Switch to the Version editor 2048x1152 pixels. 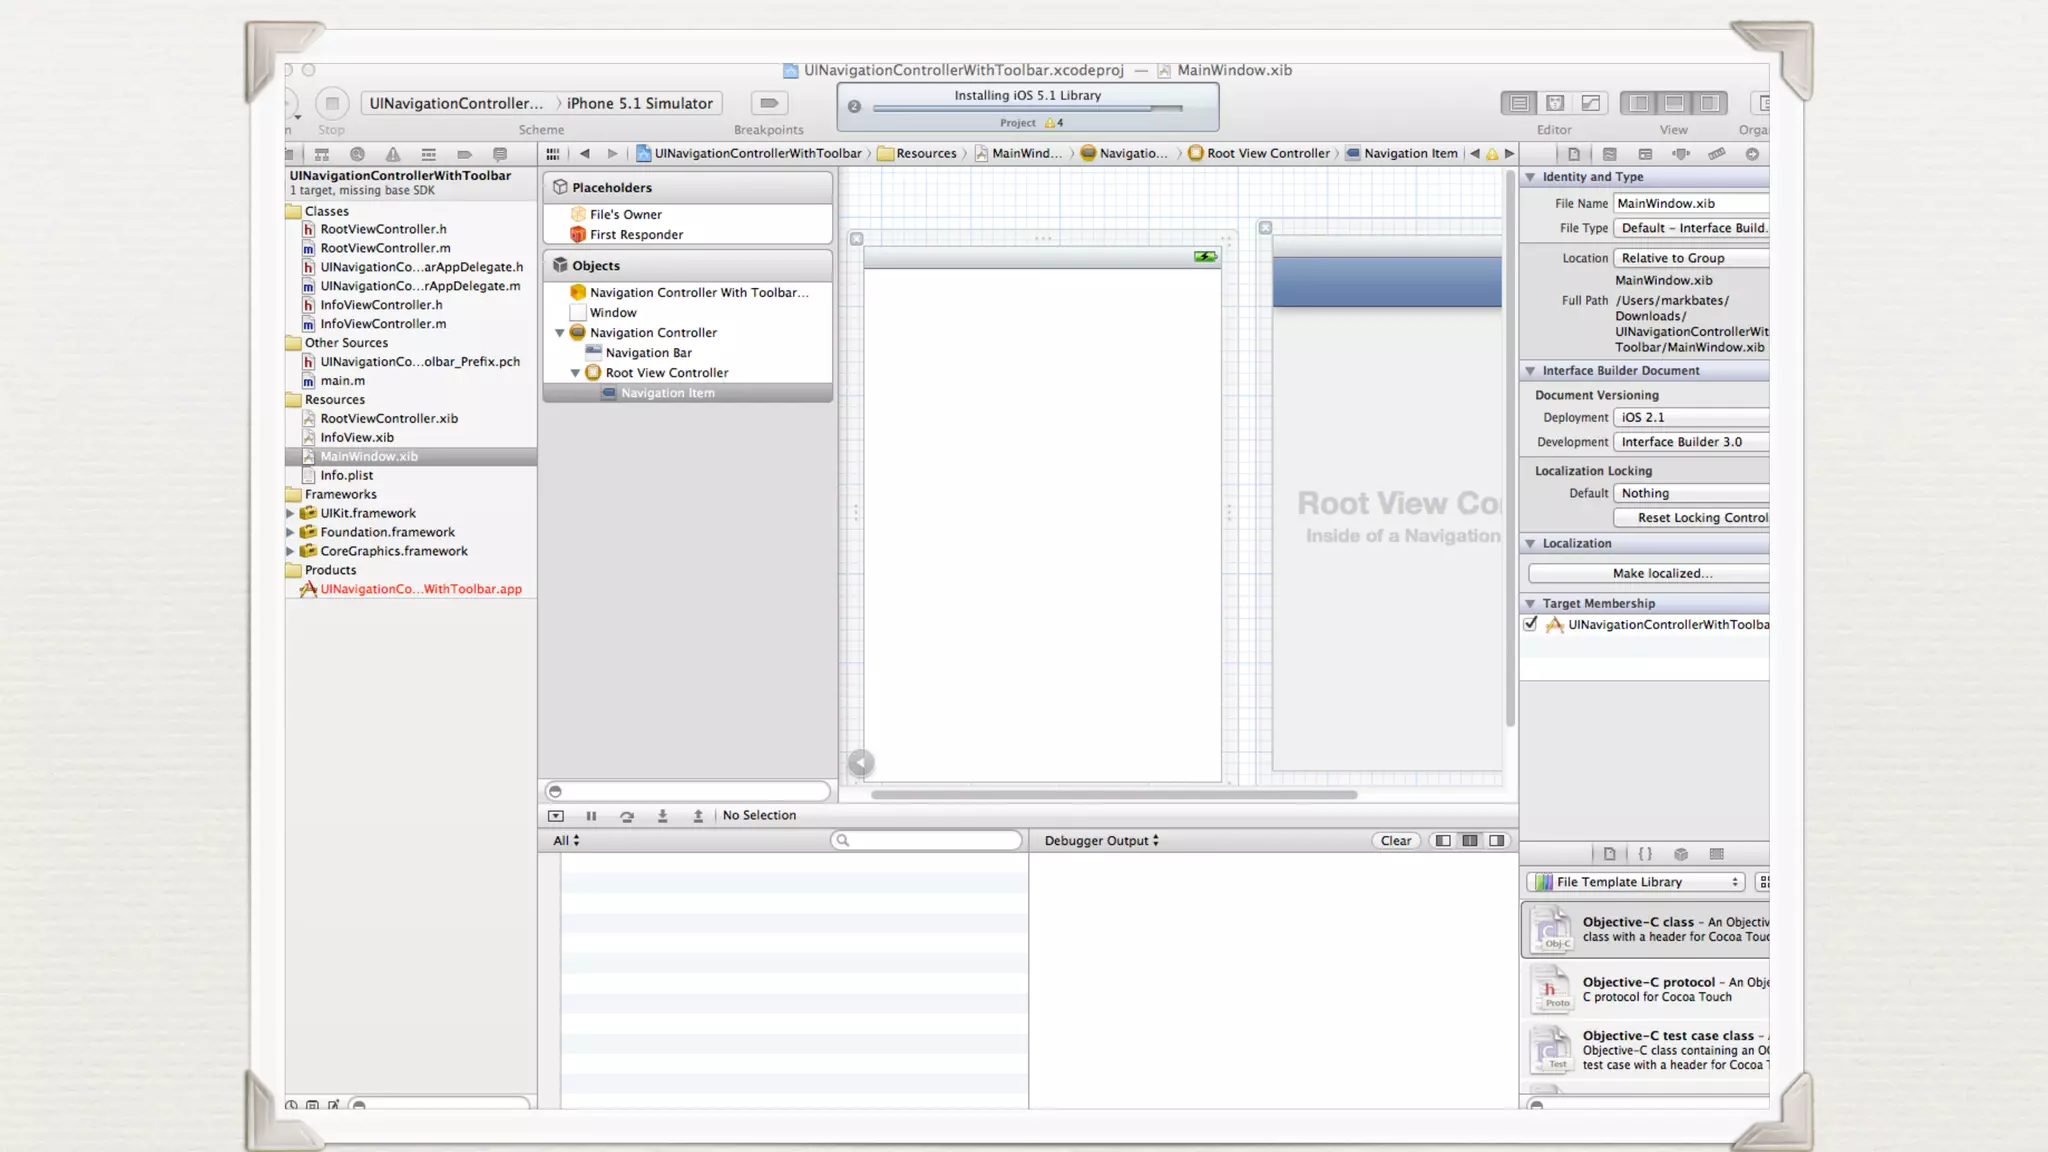tap(1590, 103)
